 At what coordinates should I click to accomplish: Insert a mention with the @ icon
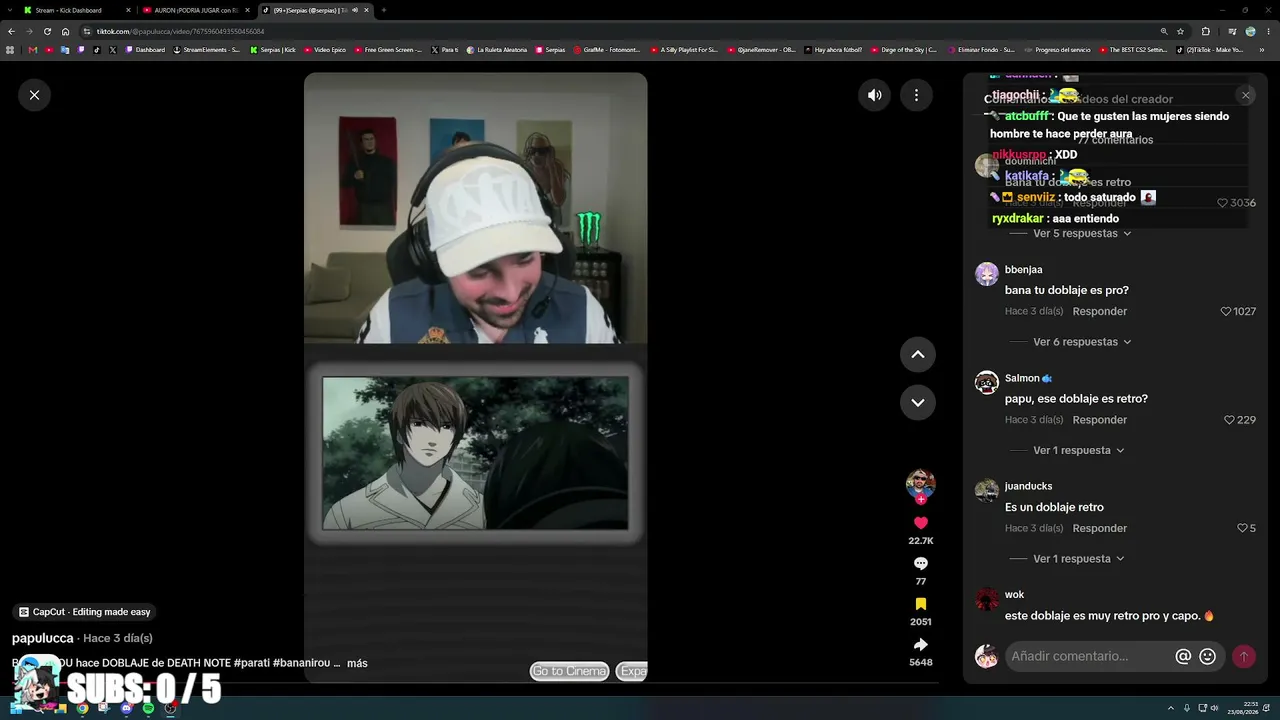coord(1183,656)
